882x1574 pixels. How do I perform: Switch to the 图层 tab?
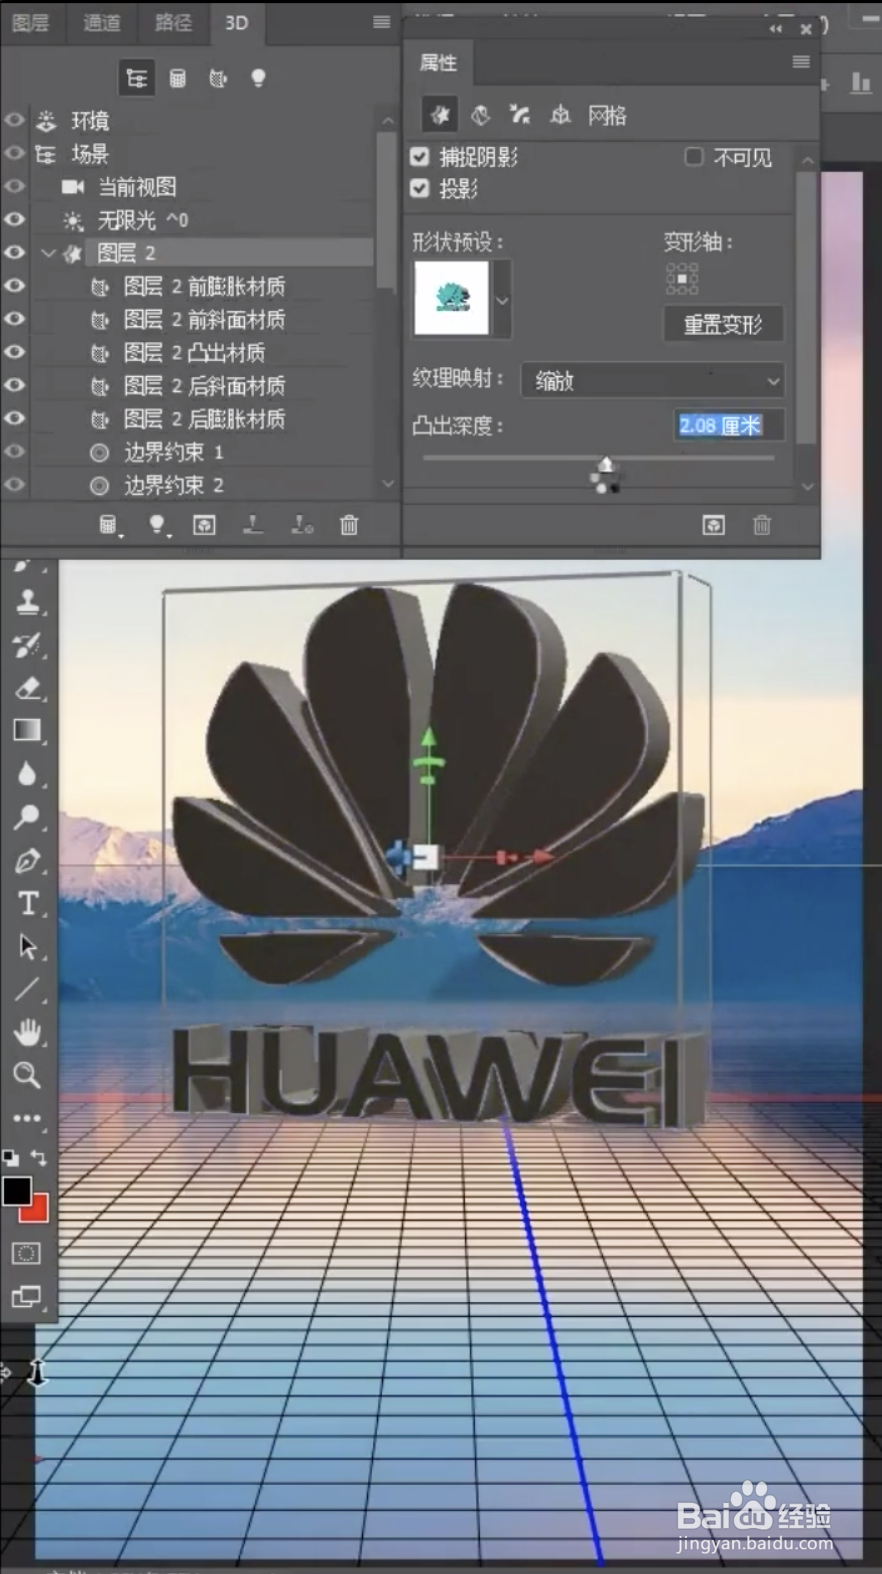click(30, 23)
